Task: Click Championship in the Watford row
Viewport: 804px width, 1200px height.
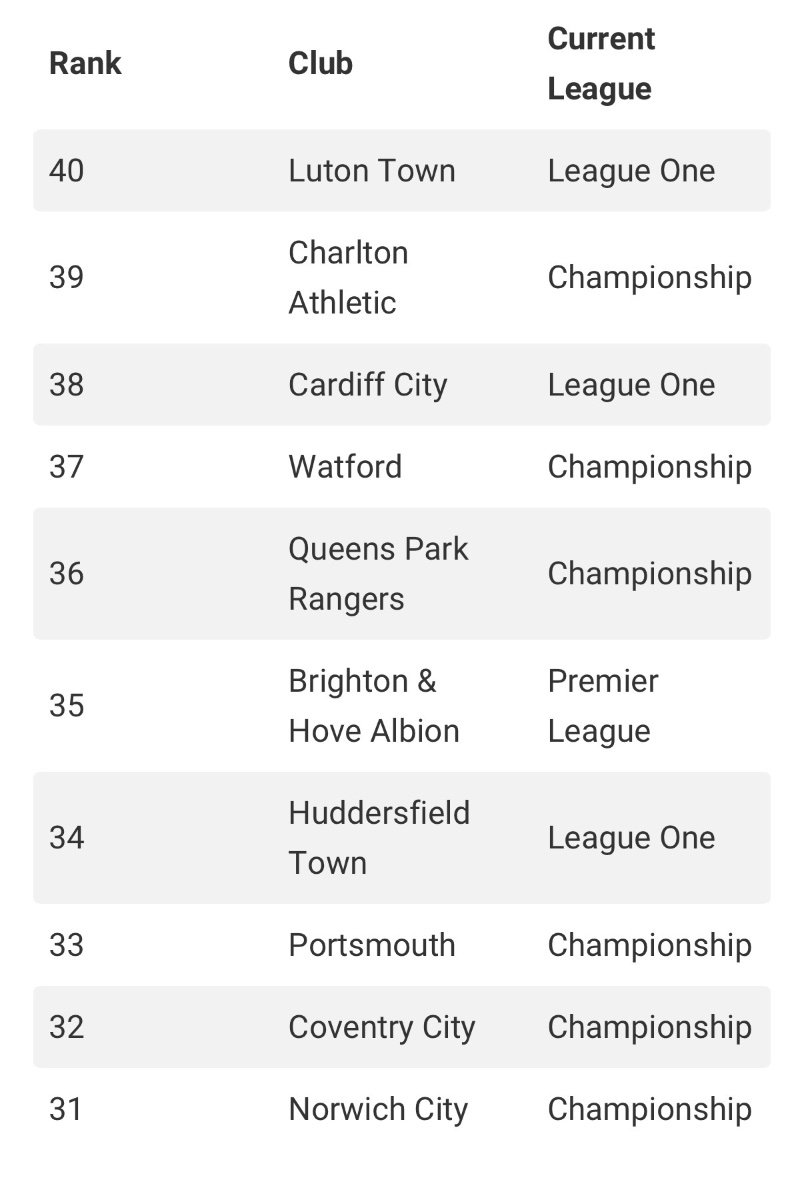Action: tap(649, 467)
